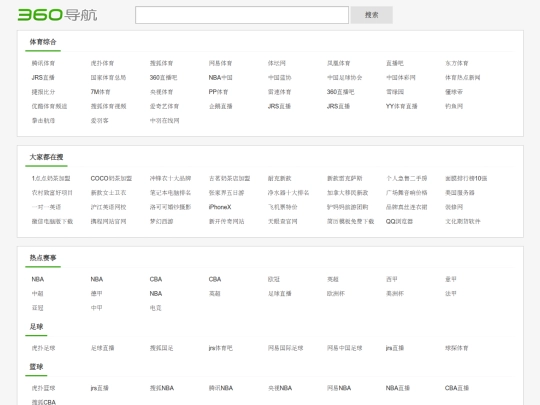Open 1点点奶茶加盟 link
This screenshot has width=540, height=405.
coord(51,178)
